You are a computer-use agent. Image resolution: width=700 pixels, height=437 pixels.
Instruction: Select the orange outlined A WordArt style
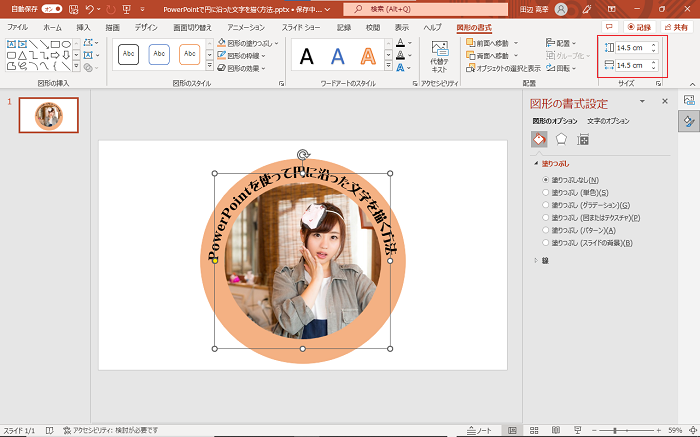(x=368, y=56)
